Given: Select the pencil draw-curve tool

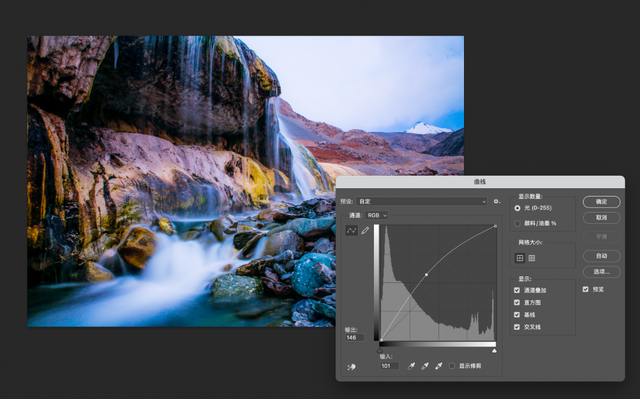Looking at the screenshot, I should coord(365,231).
